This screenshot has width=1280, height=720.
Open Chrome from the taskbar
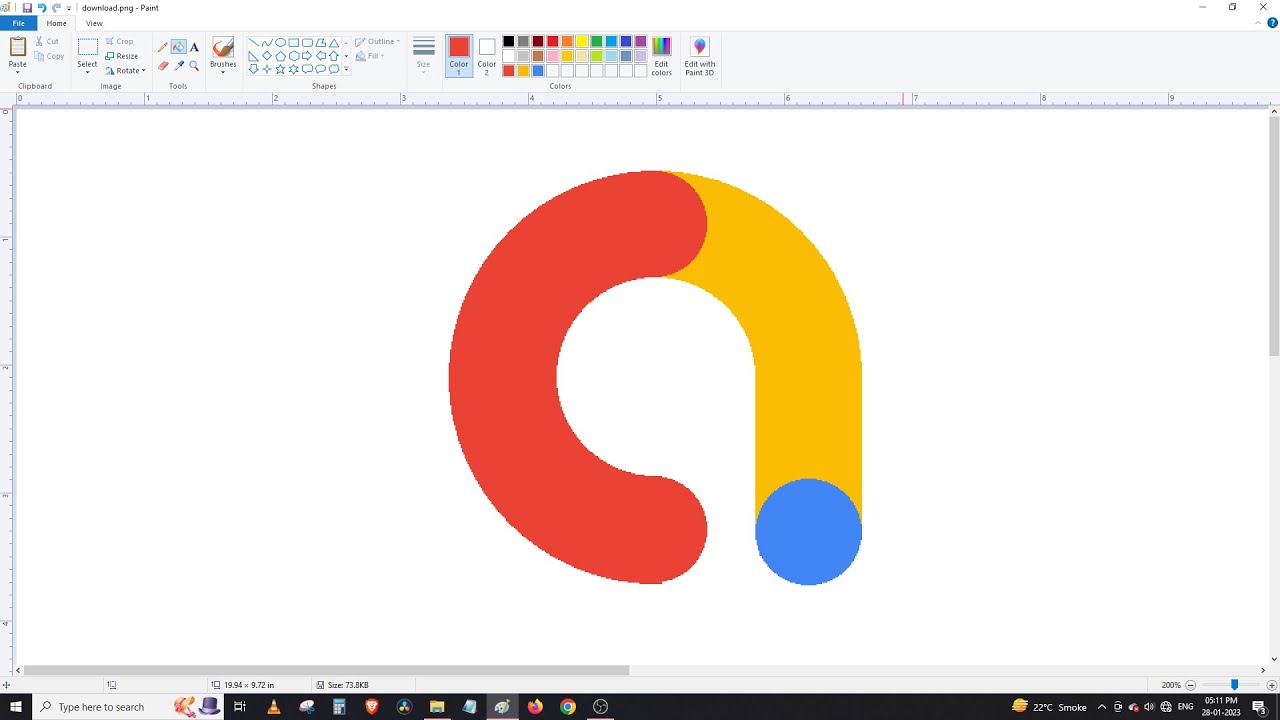click(x=568, y=707)
